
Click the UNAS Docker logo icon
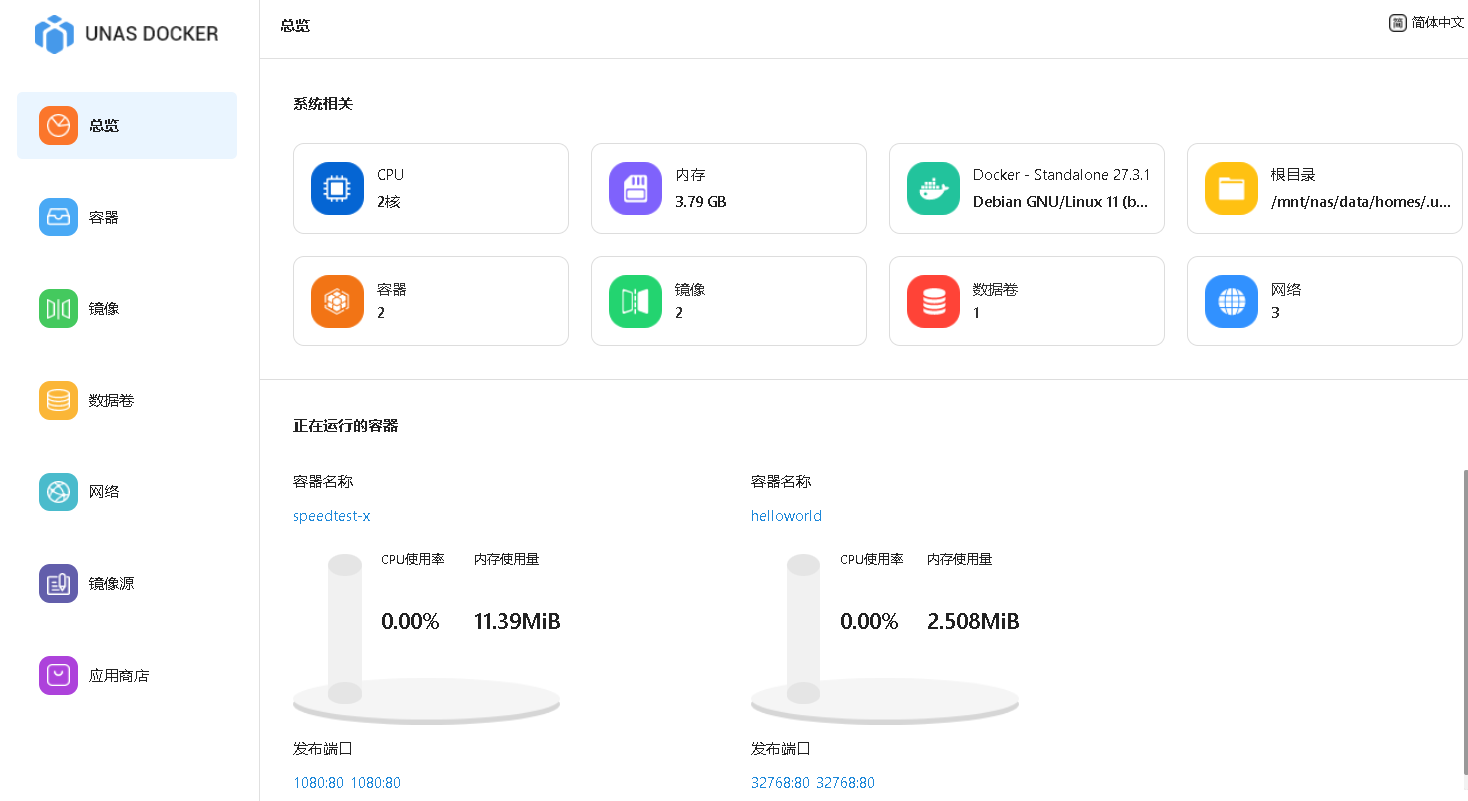coord(54,34)
